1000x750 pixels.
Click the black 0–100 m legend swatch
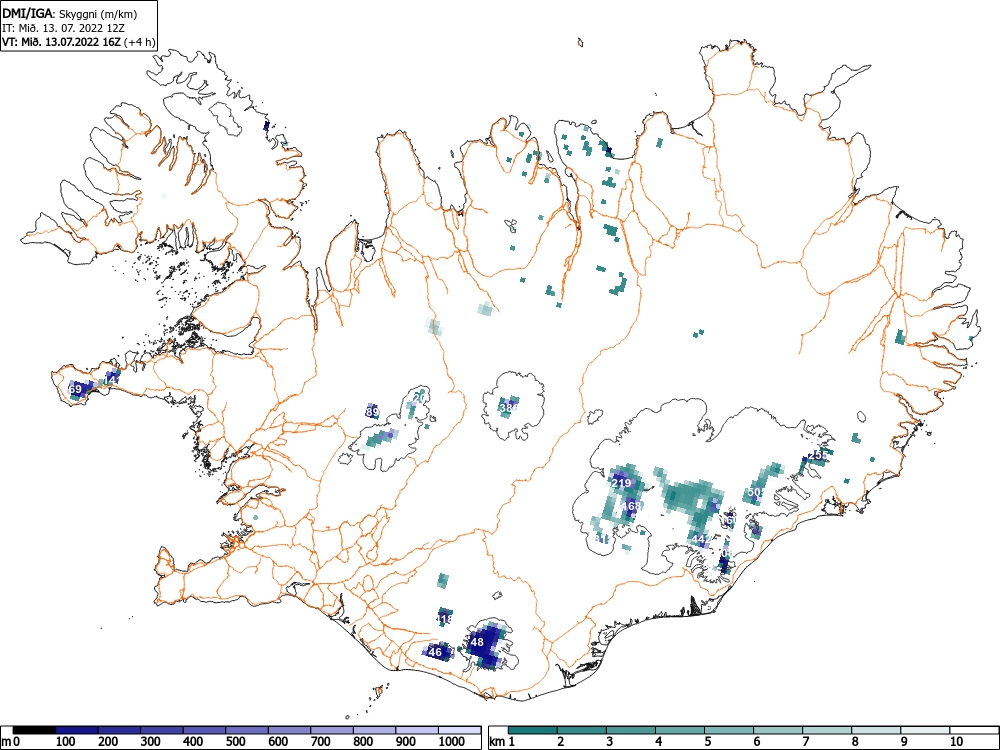pyautogui.click(x=34, y=730)
